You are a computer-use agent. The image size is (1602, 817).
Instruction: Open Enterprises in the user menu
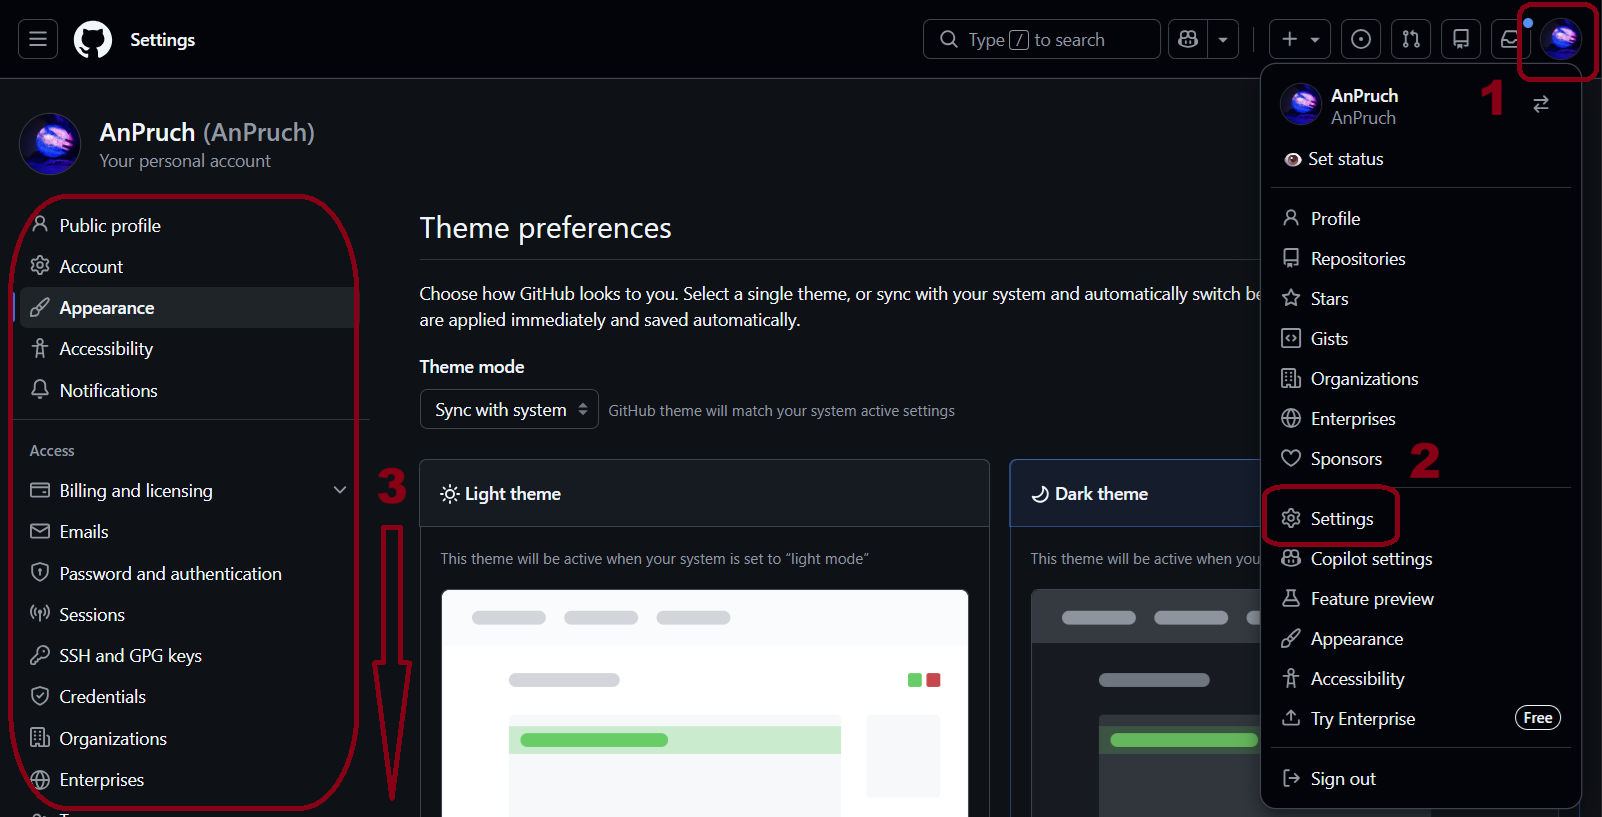click(x=1421, y=418)
